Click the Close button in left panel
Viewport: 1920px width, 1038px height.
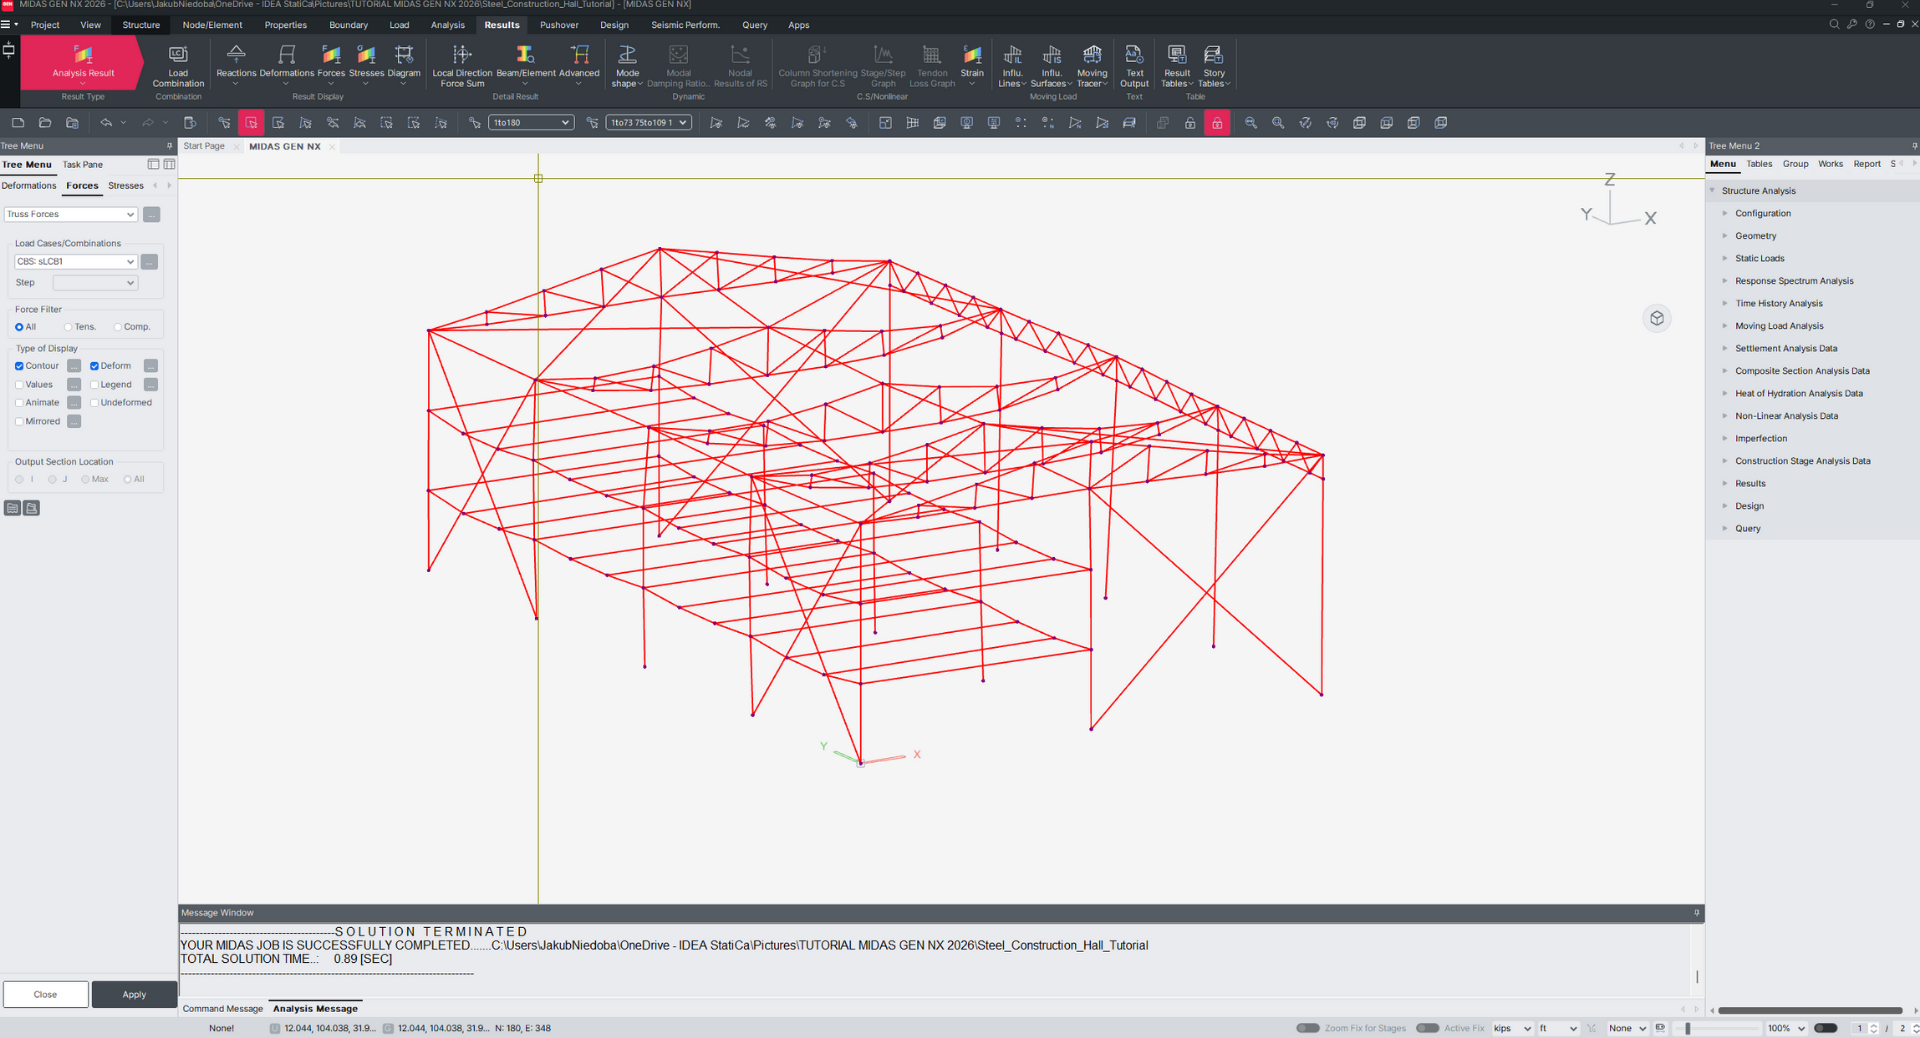pyautogui.click(x=45, y=994)
